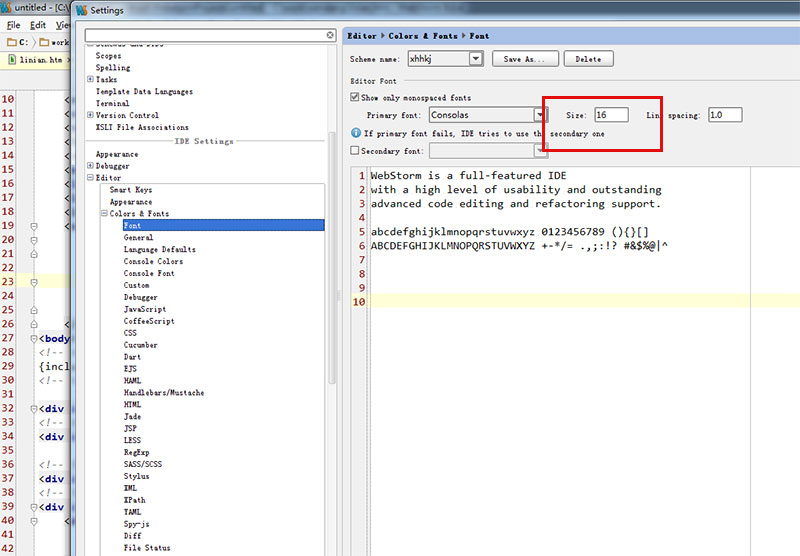
Task: Toggle fold marker on line 23 in editor
Action: [34, 282]
